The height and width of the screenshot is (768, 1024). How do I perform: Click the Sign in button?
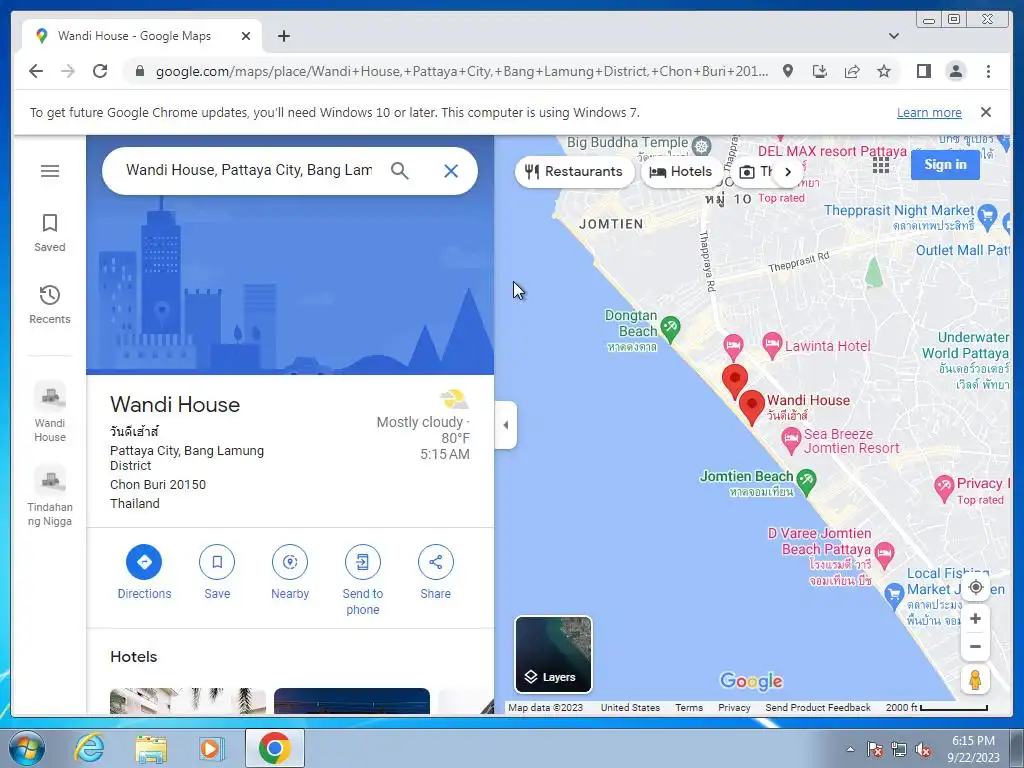coord(945,165)
